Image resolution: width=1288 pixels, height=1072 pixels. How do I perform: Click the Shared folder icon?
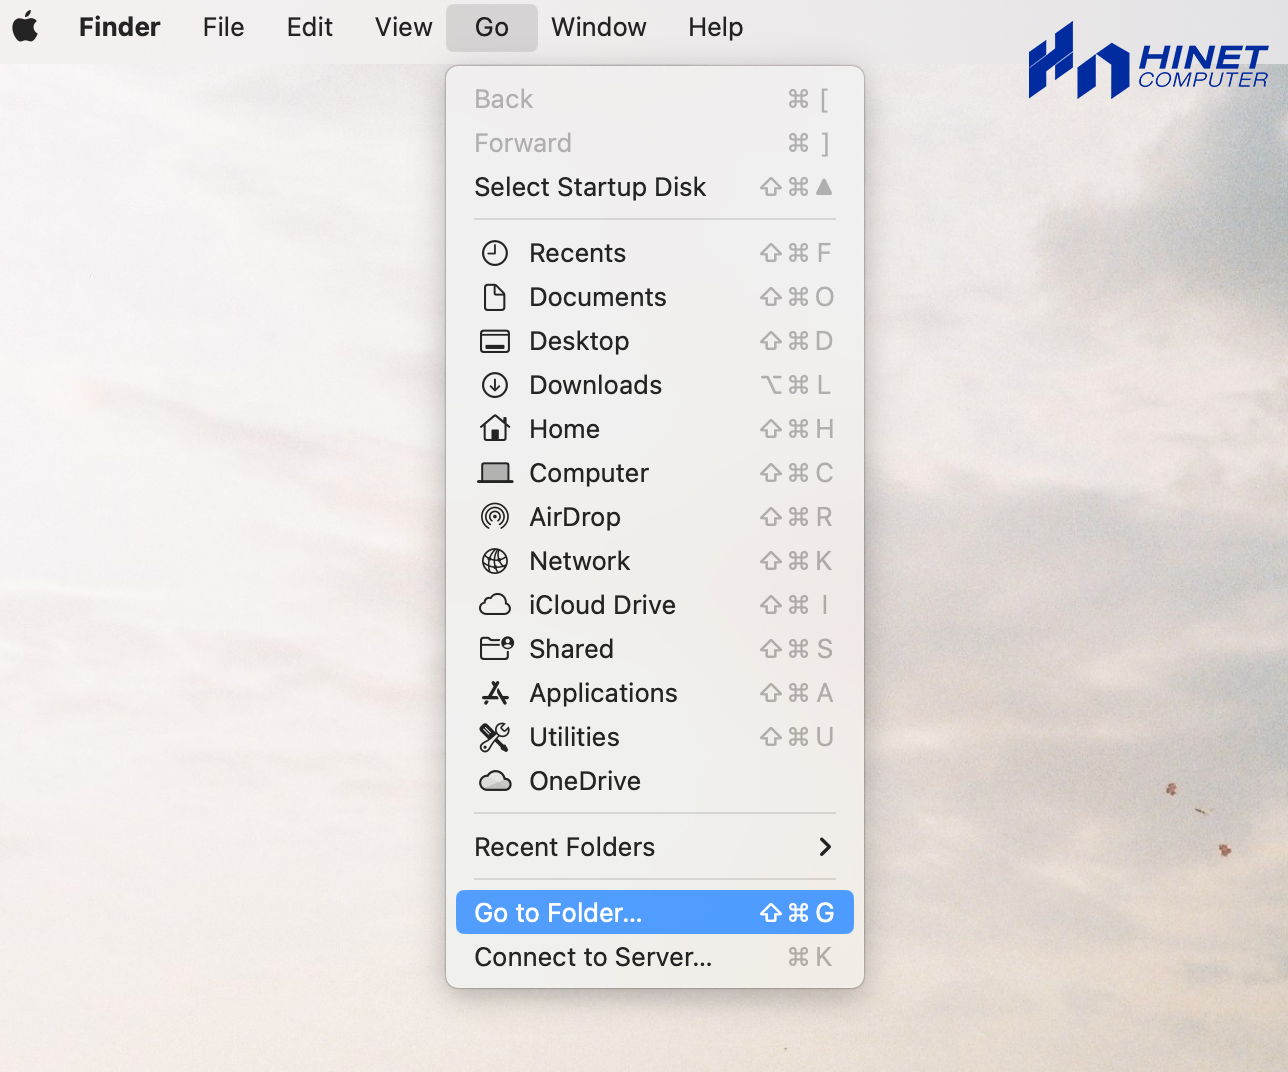click(x=496, y=649)
